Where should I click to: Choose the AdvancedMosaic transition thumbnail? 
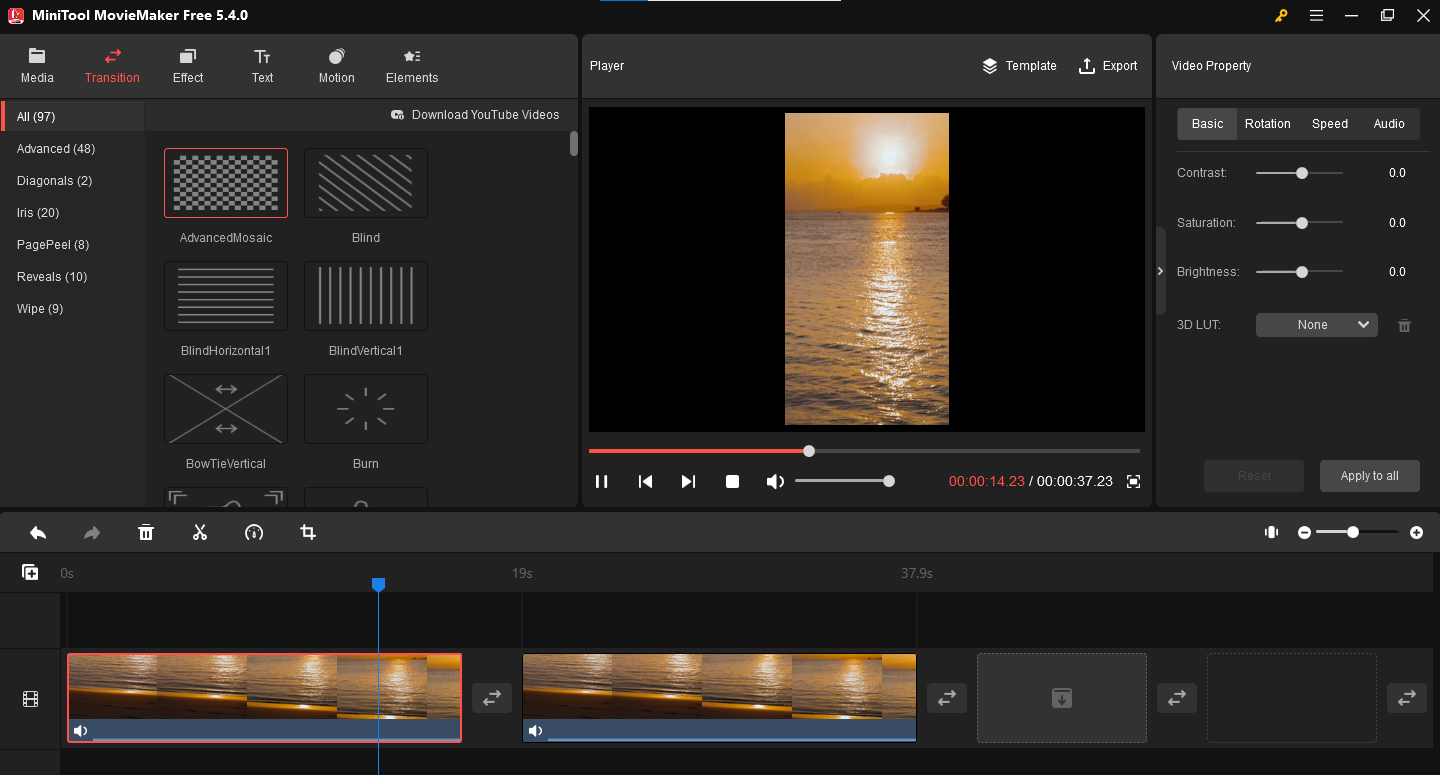[x=226, y=183]
